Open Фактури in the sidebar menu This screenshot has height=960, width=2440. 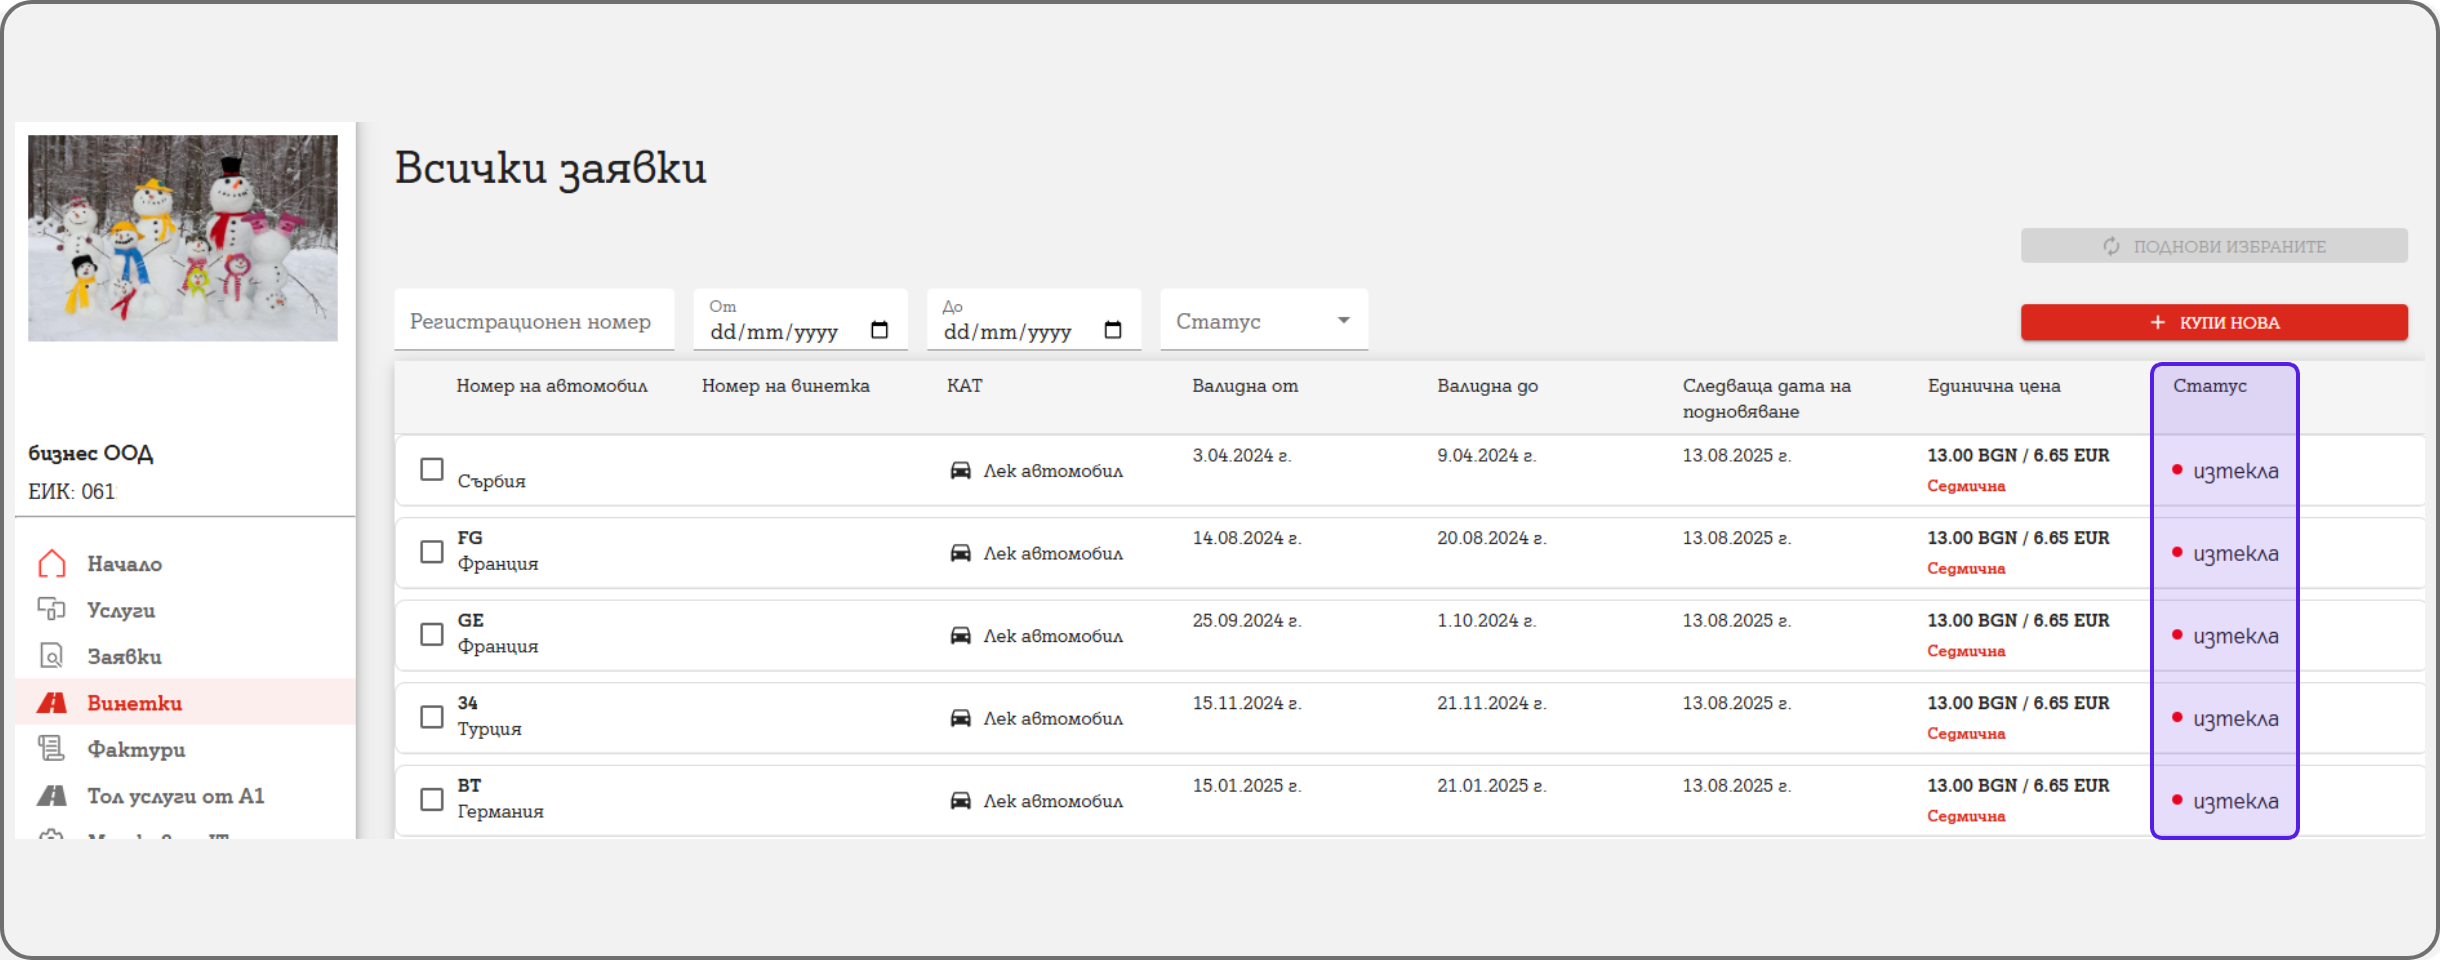click(136, 749)
